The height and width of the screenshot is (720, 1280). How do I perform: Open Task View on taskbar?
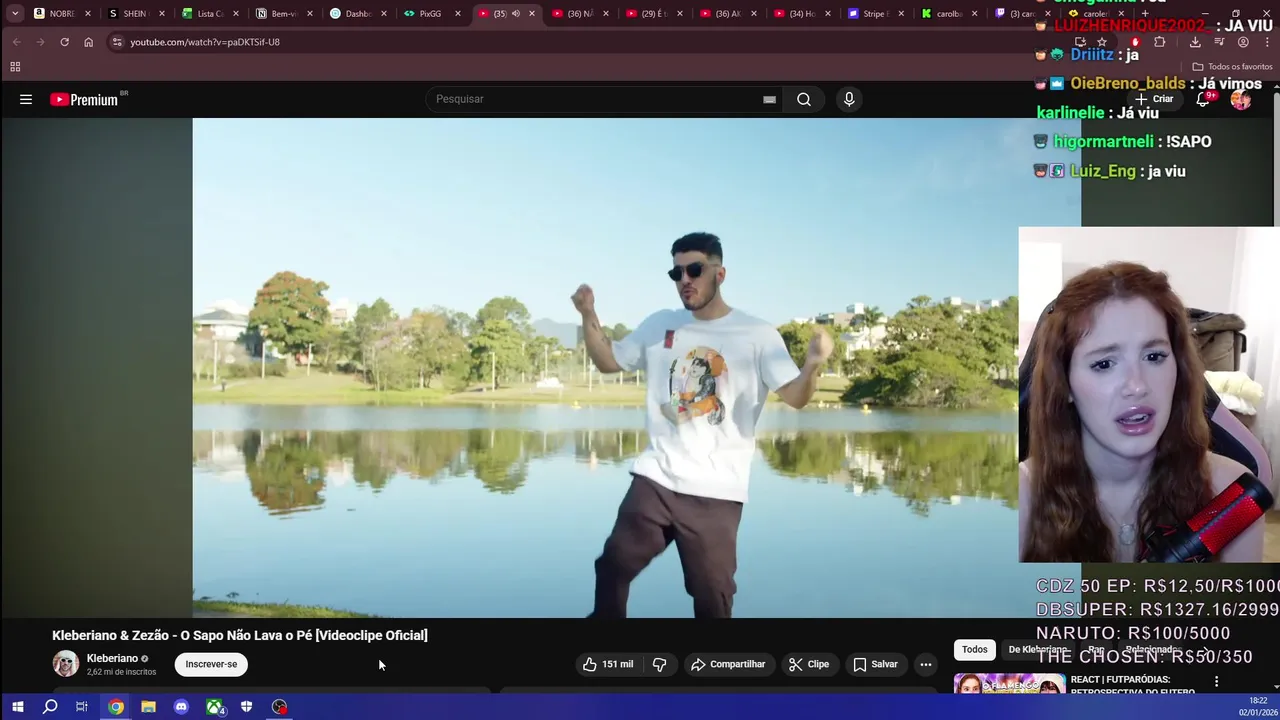point(82,707)
